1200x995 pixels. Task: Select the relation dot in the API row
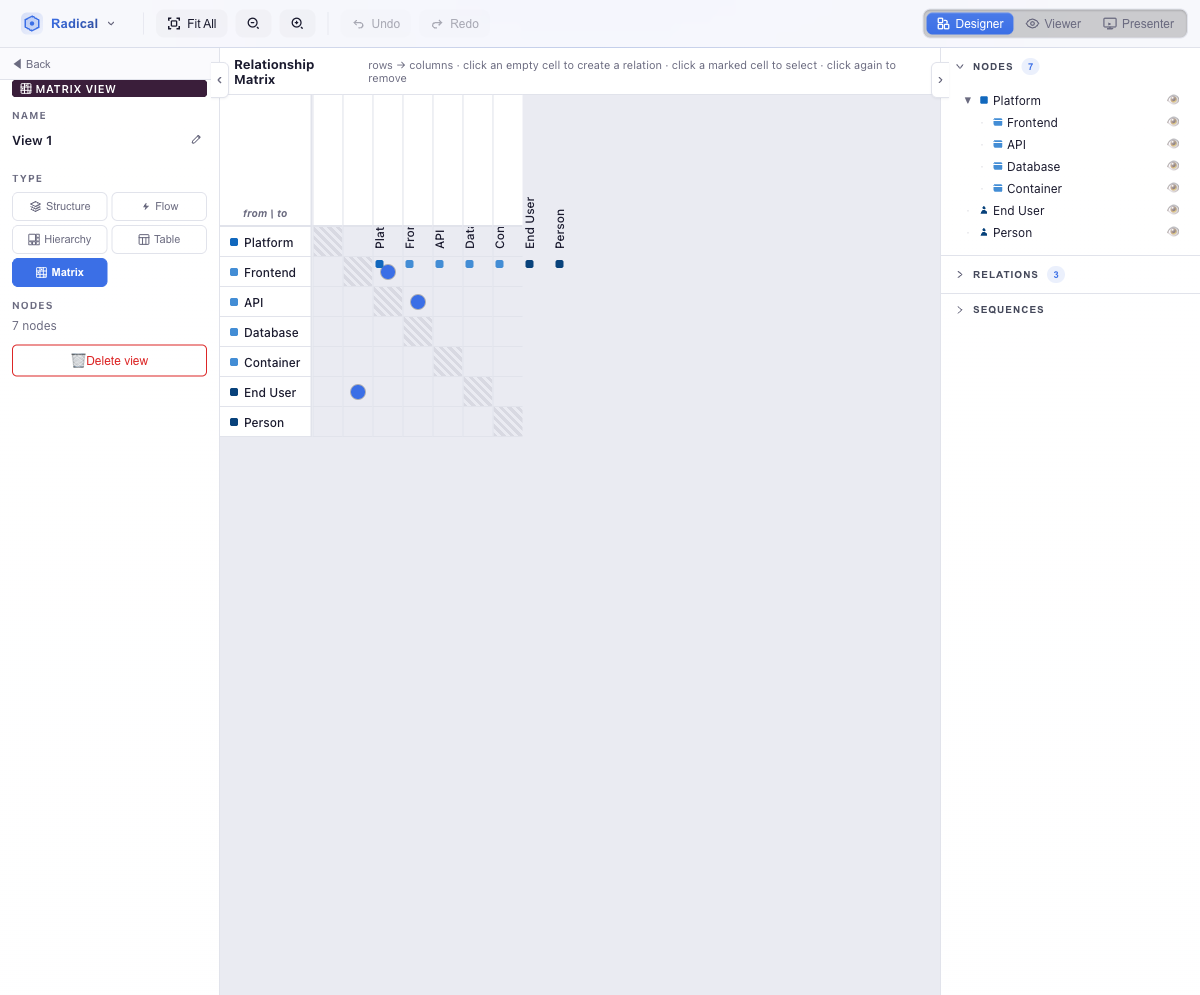(418, 302)
